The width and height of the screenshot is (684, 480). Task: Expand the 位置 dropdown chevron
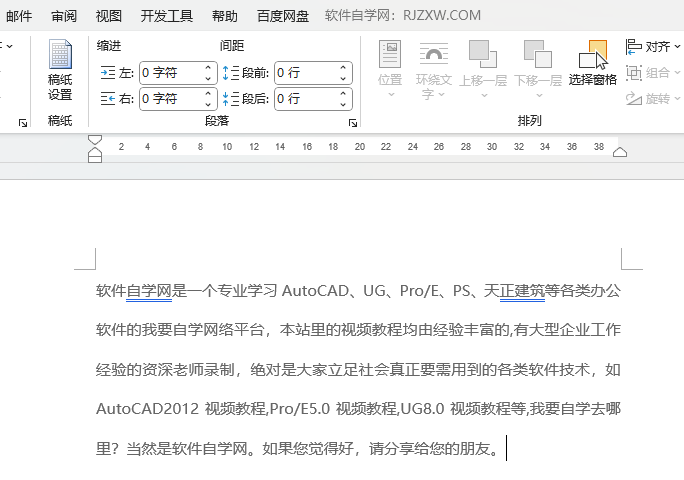391,95
